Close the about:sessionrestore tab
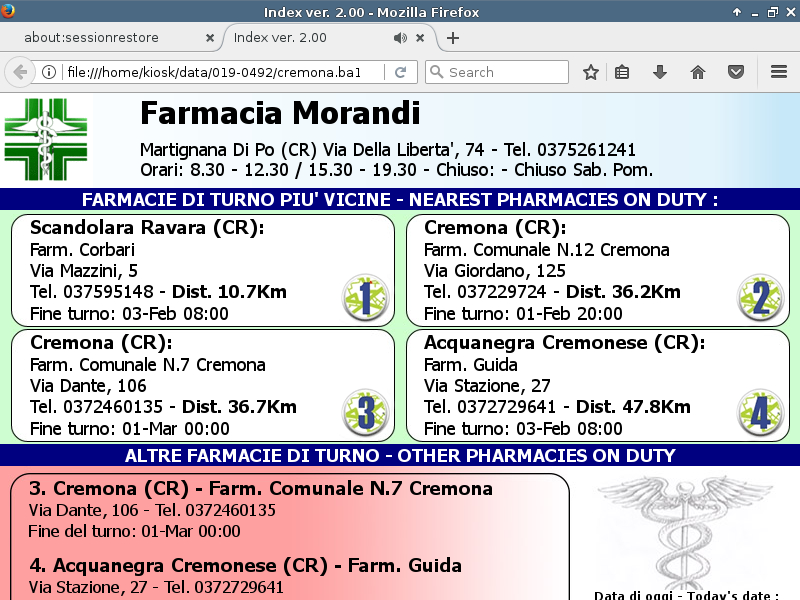 pyautogui.click(x=210, y=38)
